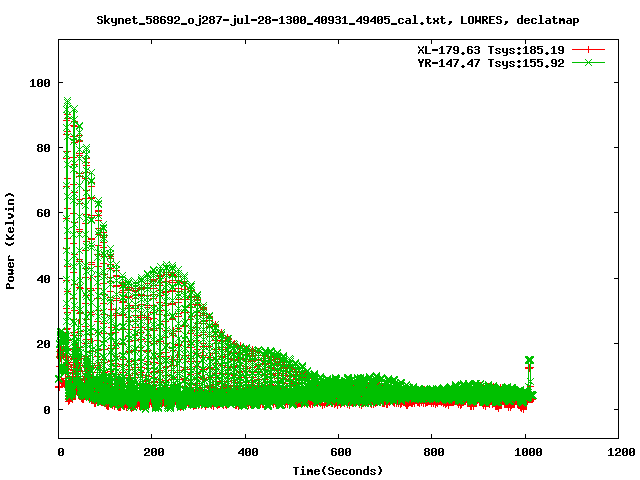Click the green YR legend line sample

coord(588,63)
